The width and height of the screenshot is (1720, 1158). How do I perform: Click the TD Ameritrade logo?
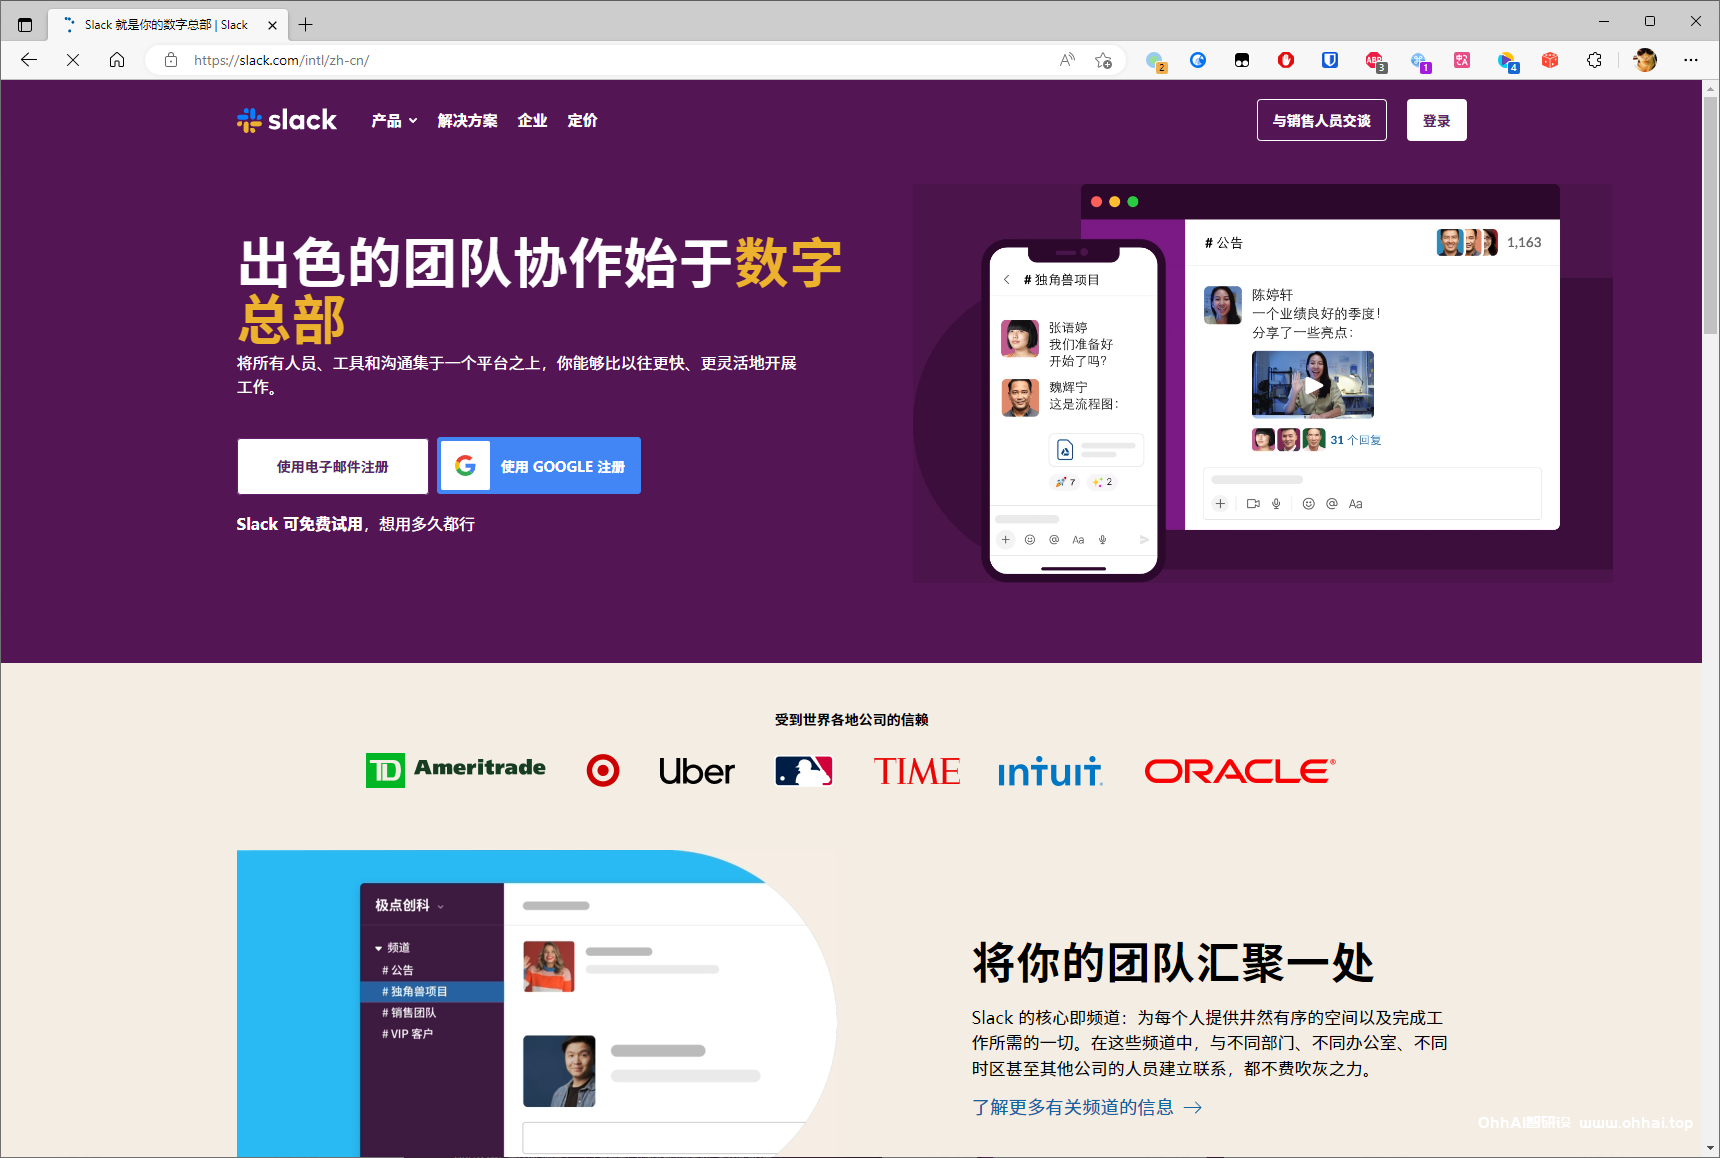[x=456, y=770]
